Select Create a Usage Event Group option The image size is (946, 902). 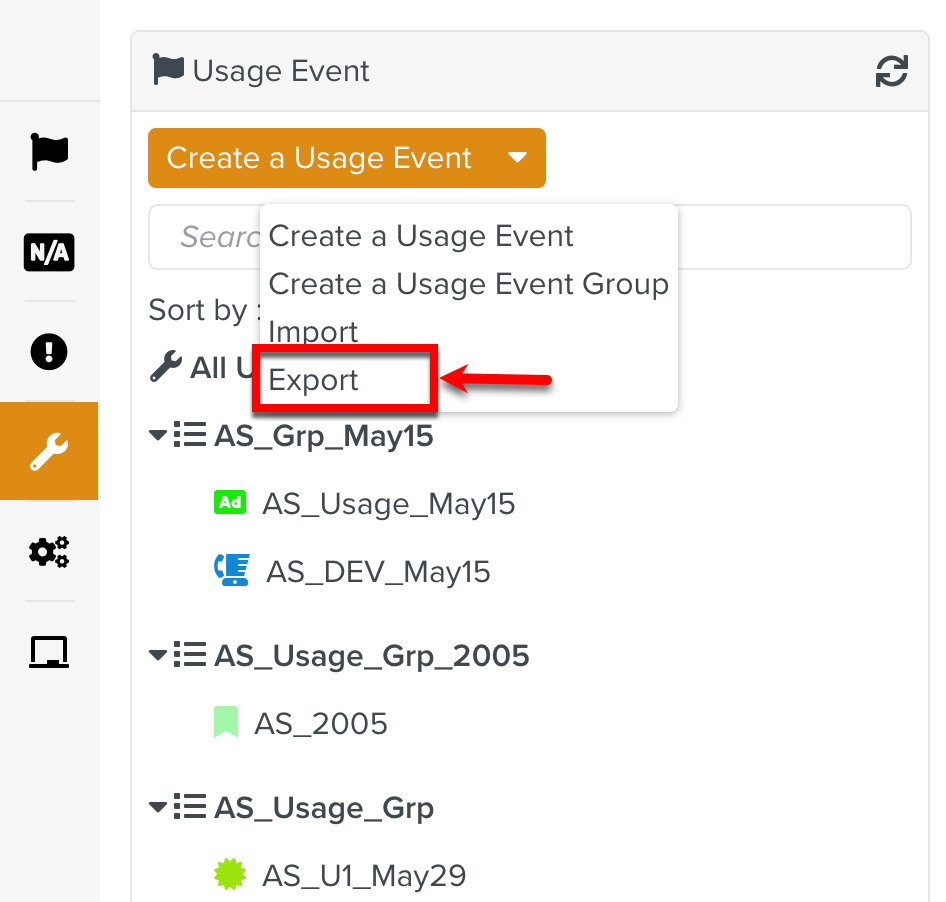coord(468,284)
